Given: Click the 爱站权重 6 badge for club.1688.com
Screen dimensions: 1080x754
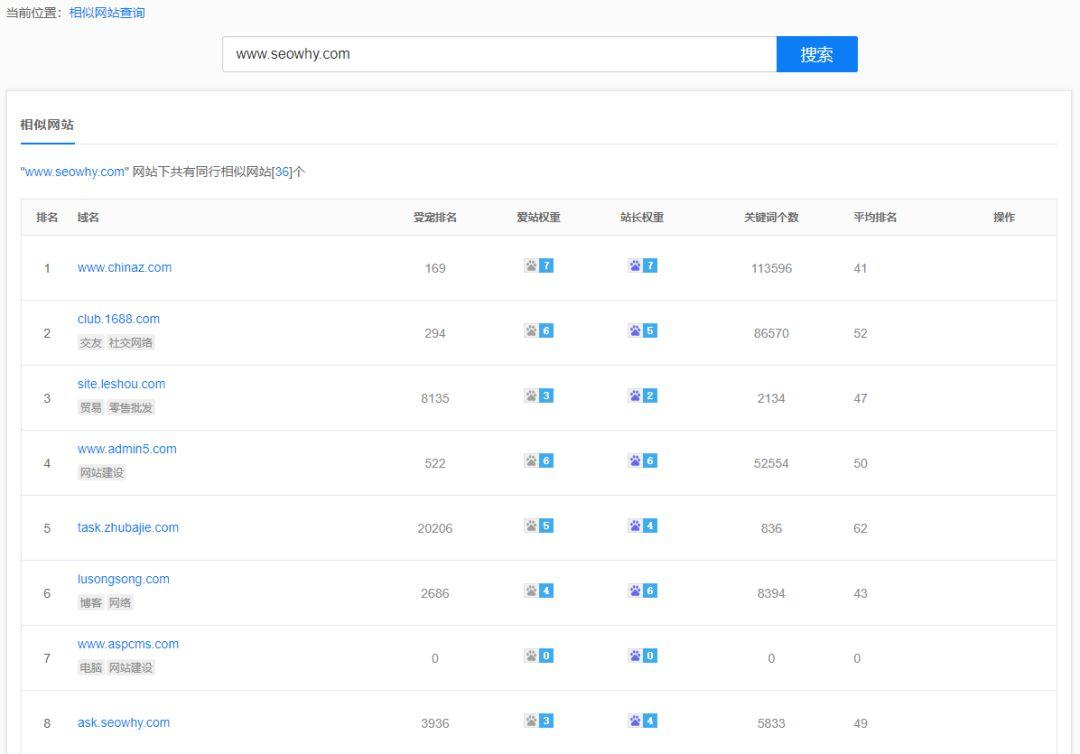Looking at the screenshot, I should click(539, 331).
